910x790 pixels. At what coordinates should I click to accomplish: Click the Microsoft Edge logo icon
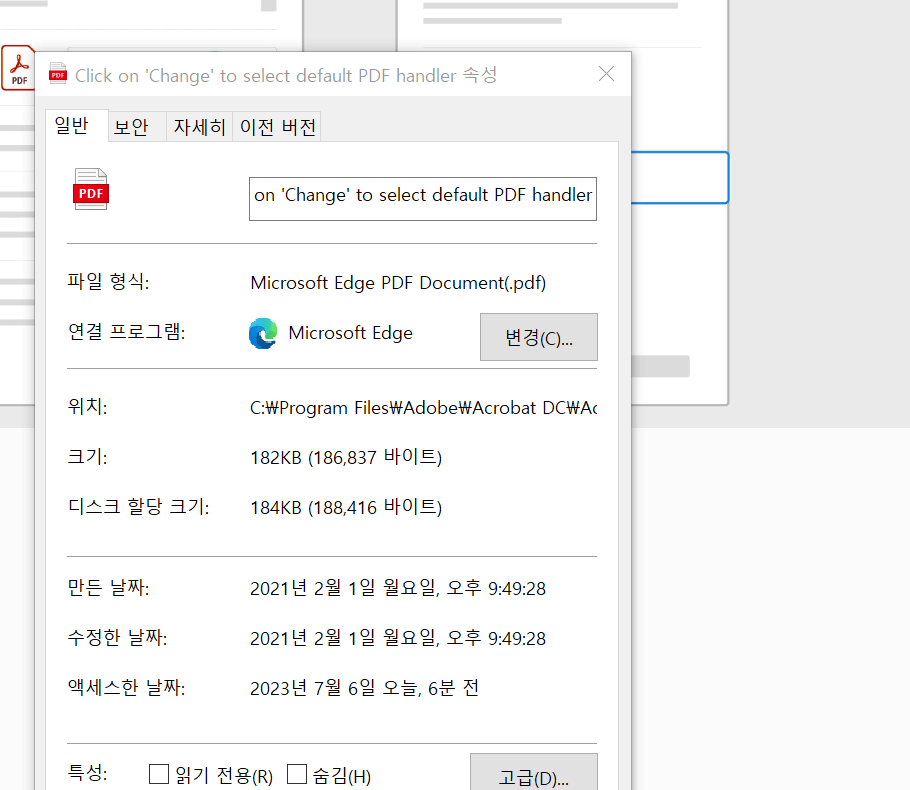coord(263,333)
